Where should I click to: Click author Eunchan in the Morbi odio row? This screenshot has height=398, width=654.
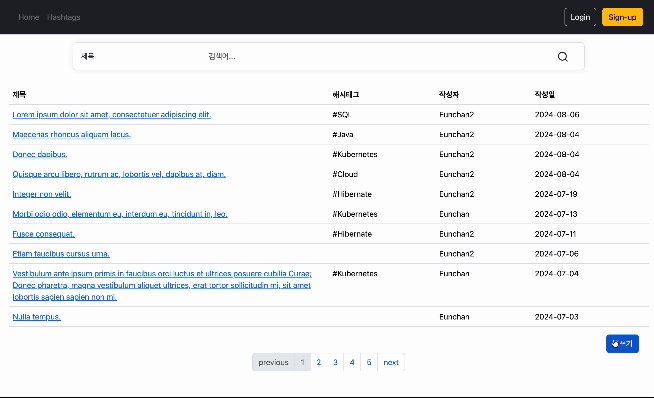coord(454,214)
